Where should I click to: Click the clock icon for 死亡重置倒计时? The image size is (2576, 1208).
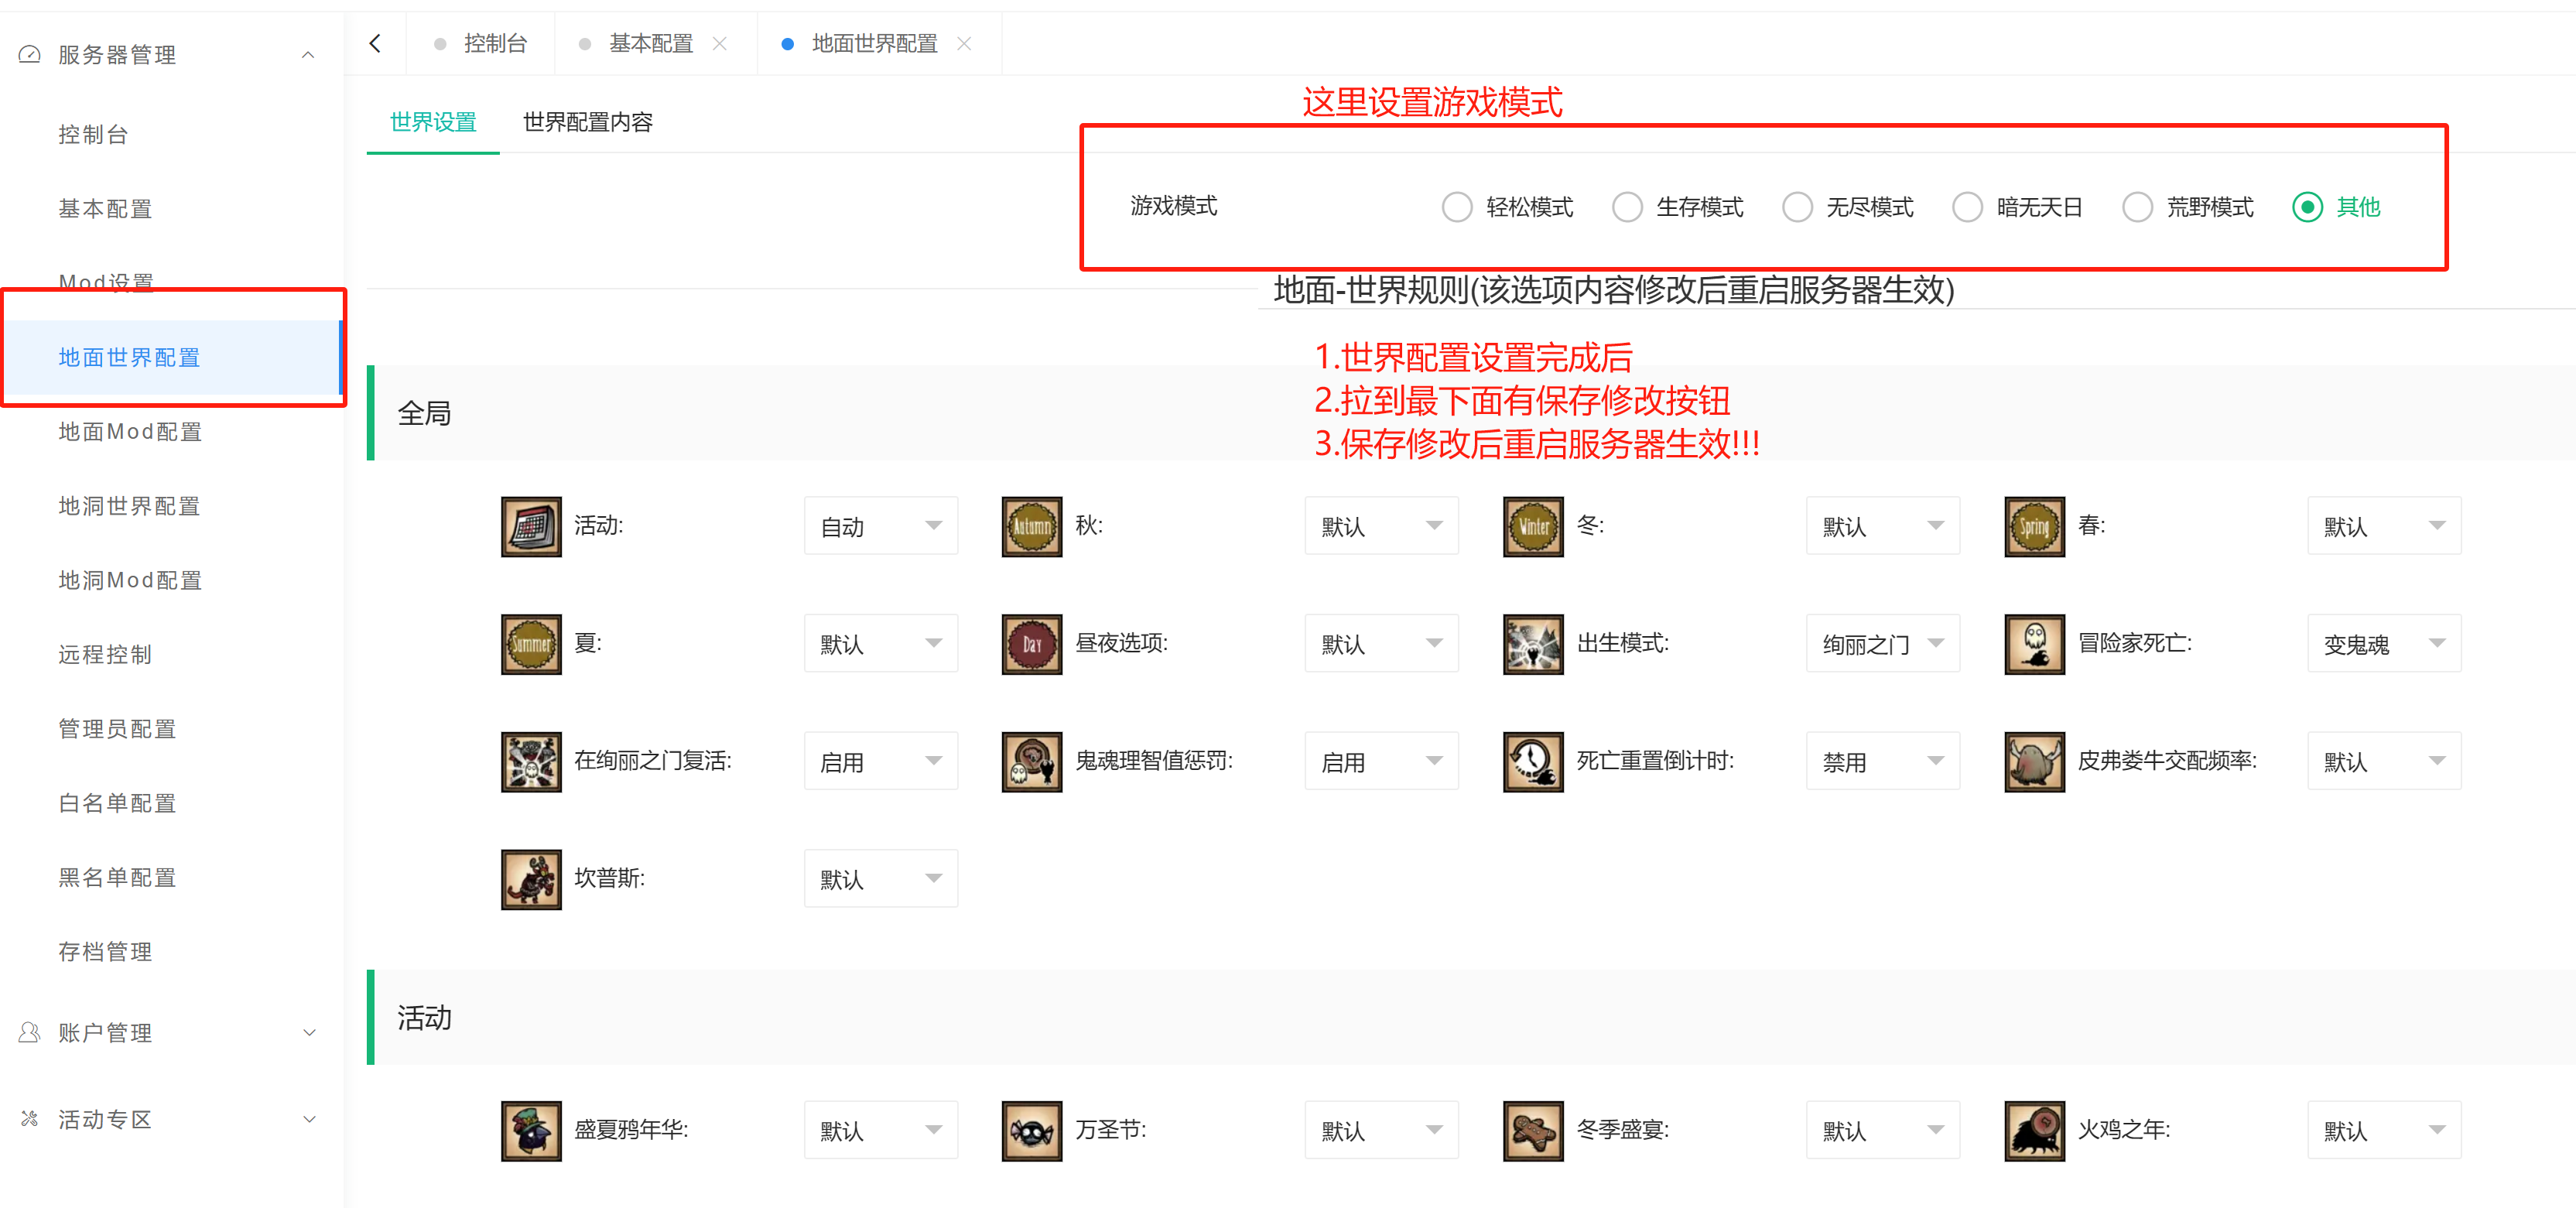[x=1533, y=762]
